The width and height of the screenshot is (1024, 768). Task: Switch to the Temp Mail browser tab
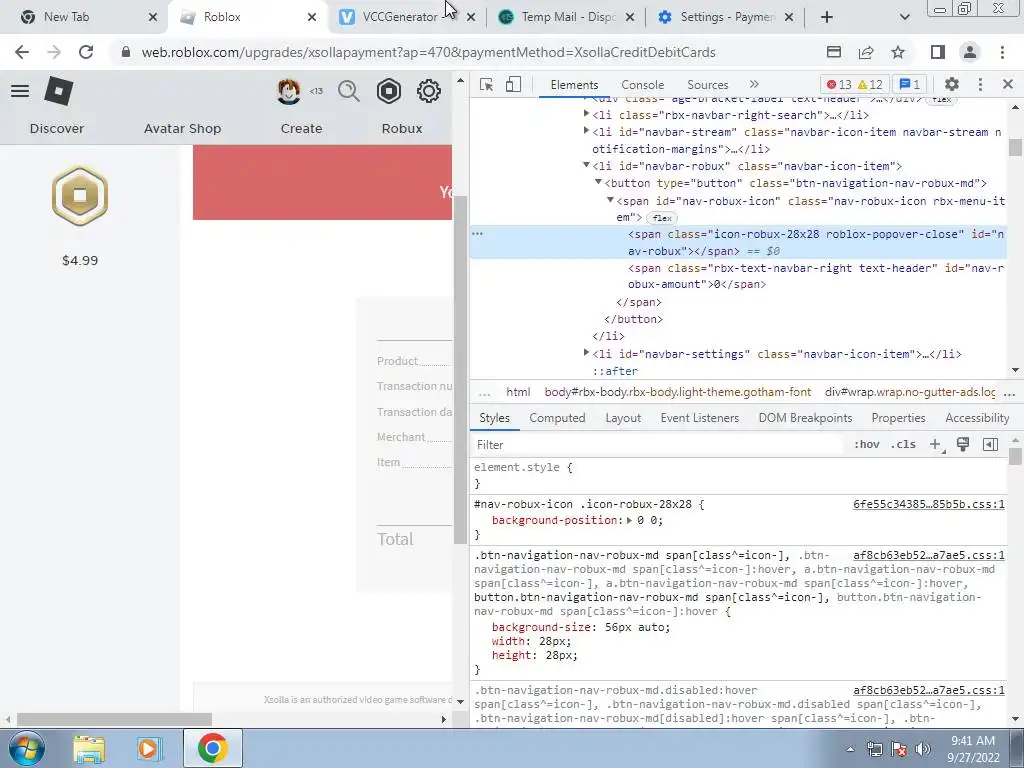click(x=566, y=17)
